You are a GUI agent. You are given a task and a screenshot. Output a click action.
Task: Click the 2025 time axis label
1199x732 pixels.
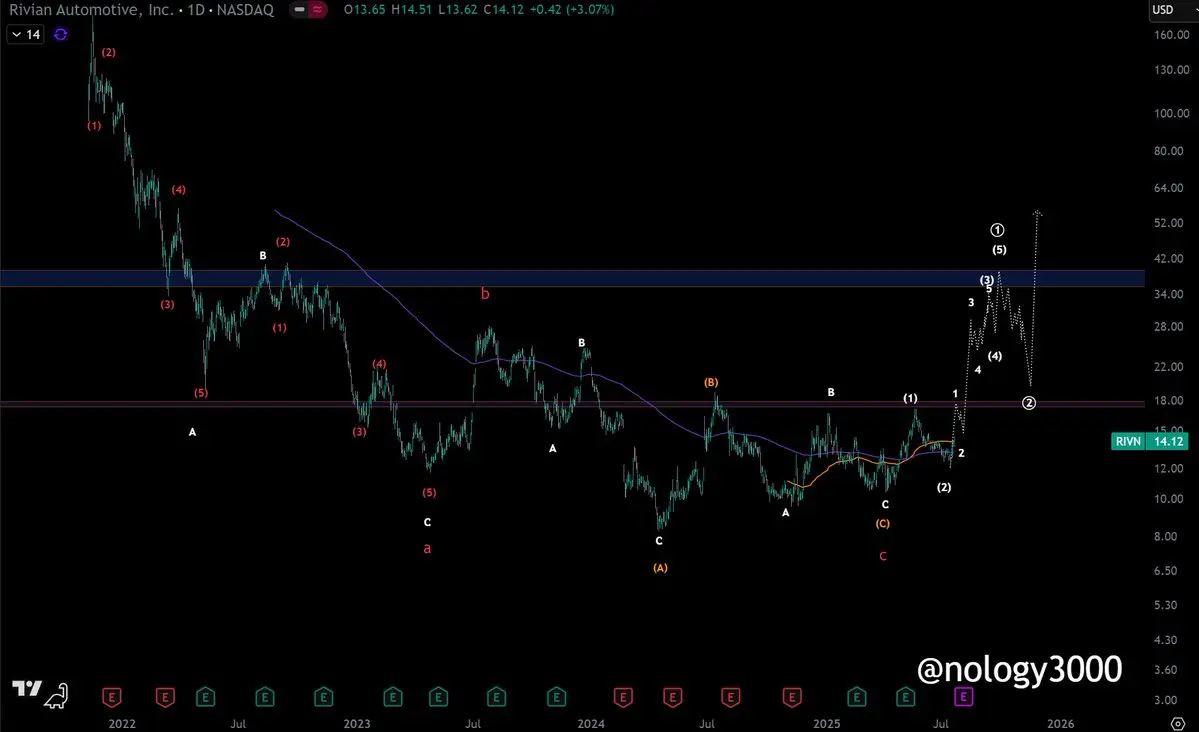click(x=827, y=724)
